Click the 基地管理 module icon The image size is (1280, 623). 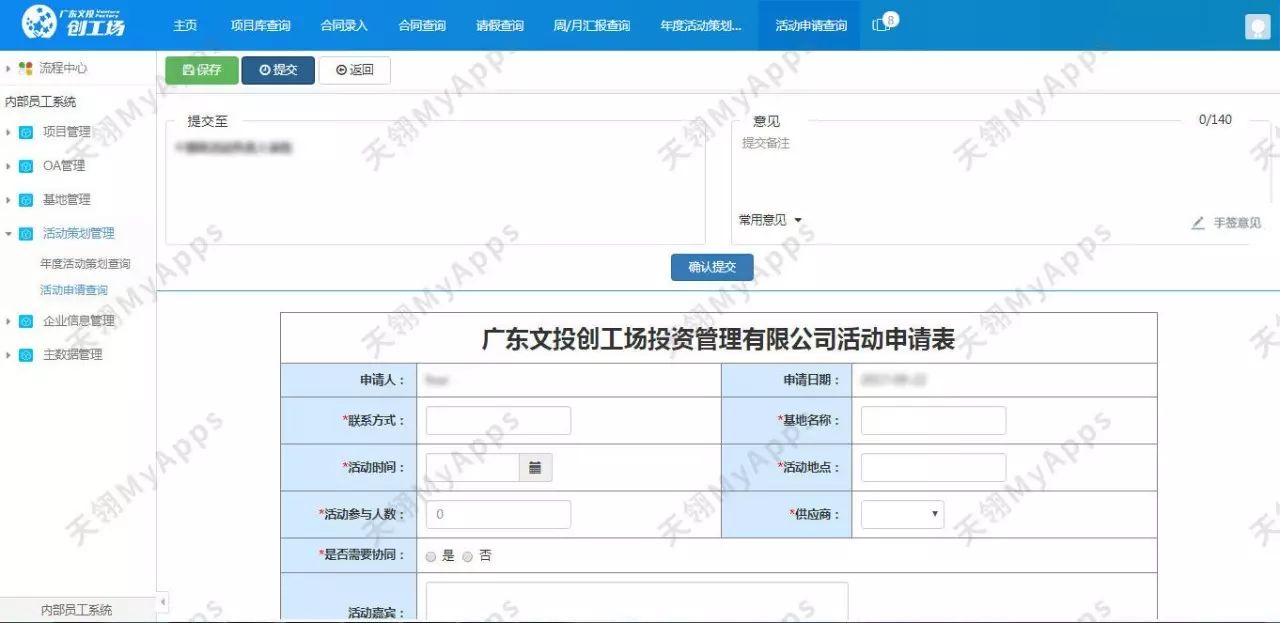[x=26, y=200]
